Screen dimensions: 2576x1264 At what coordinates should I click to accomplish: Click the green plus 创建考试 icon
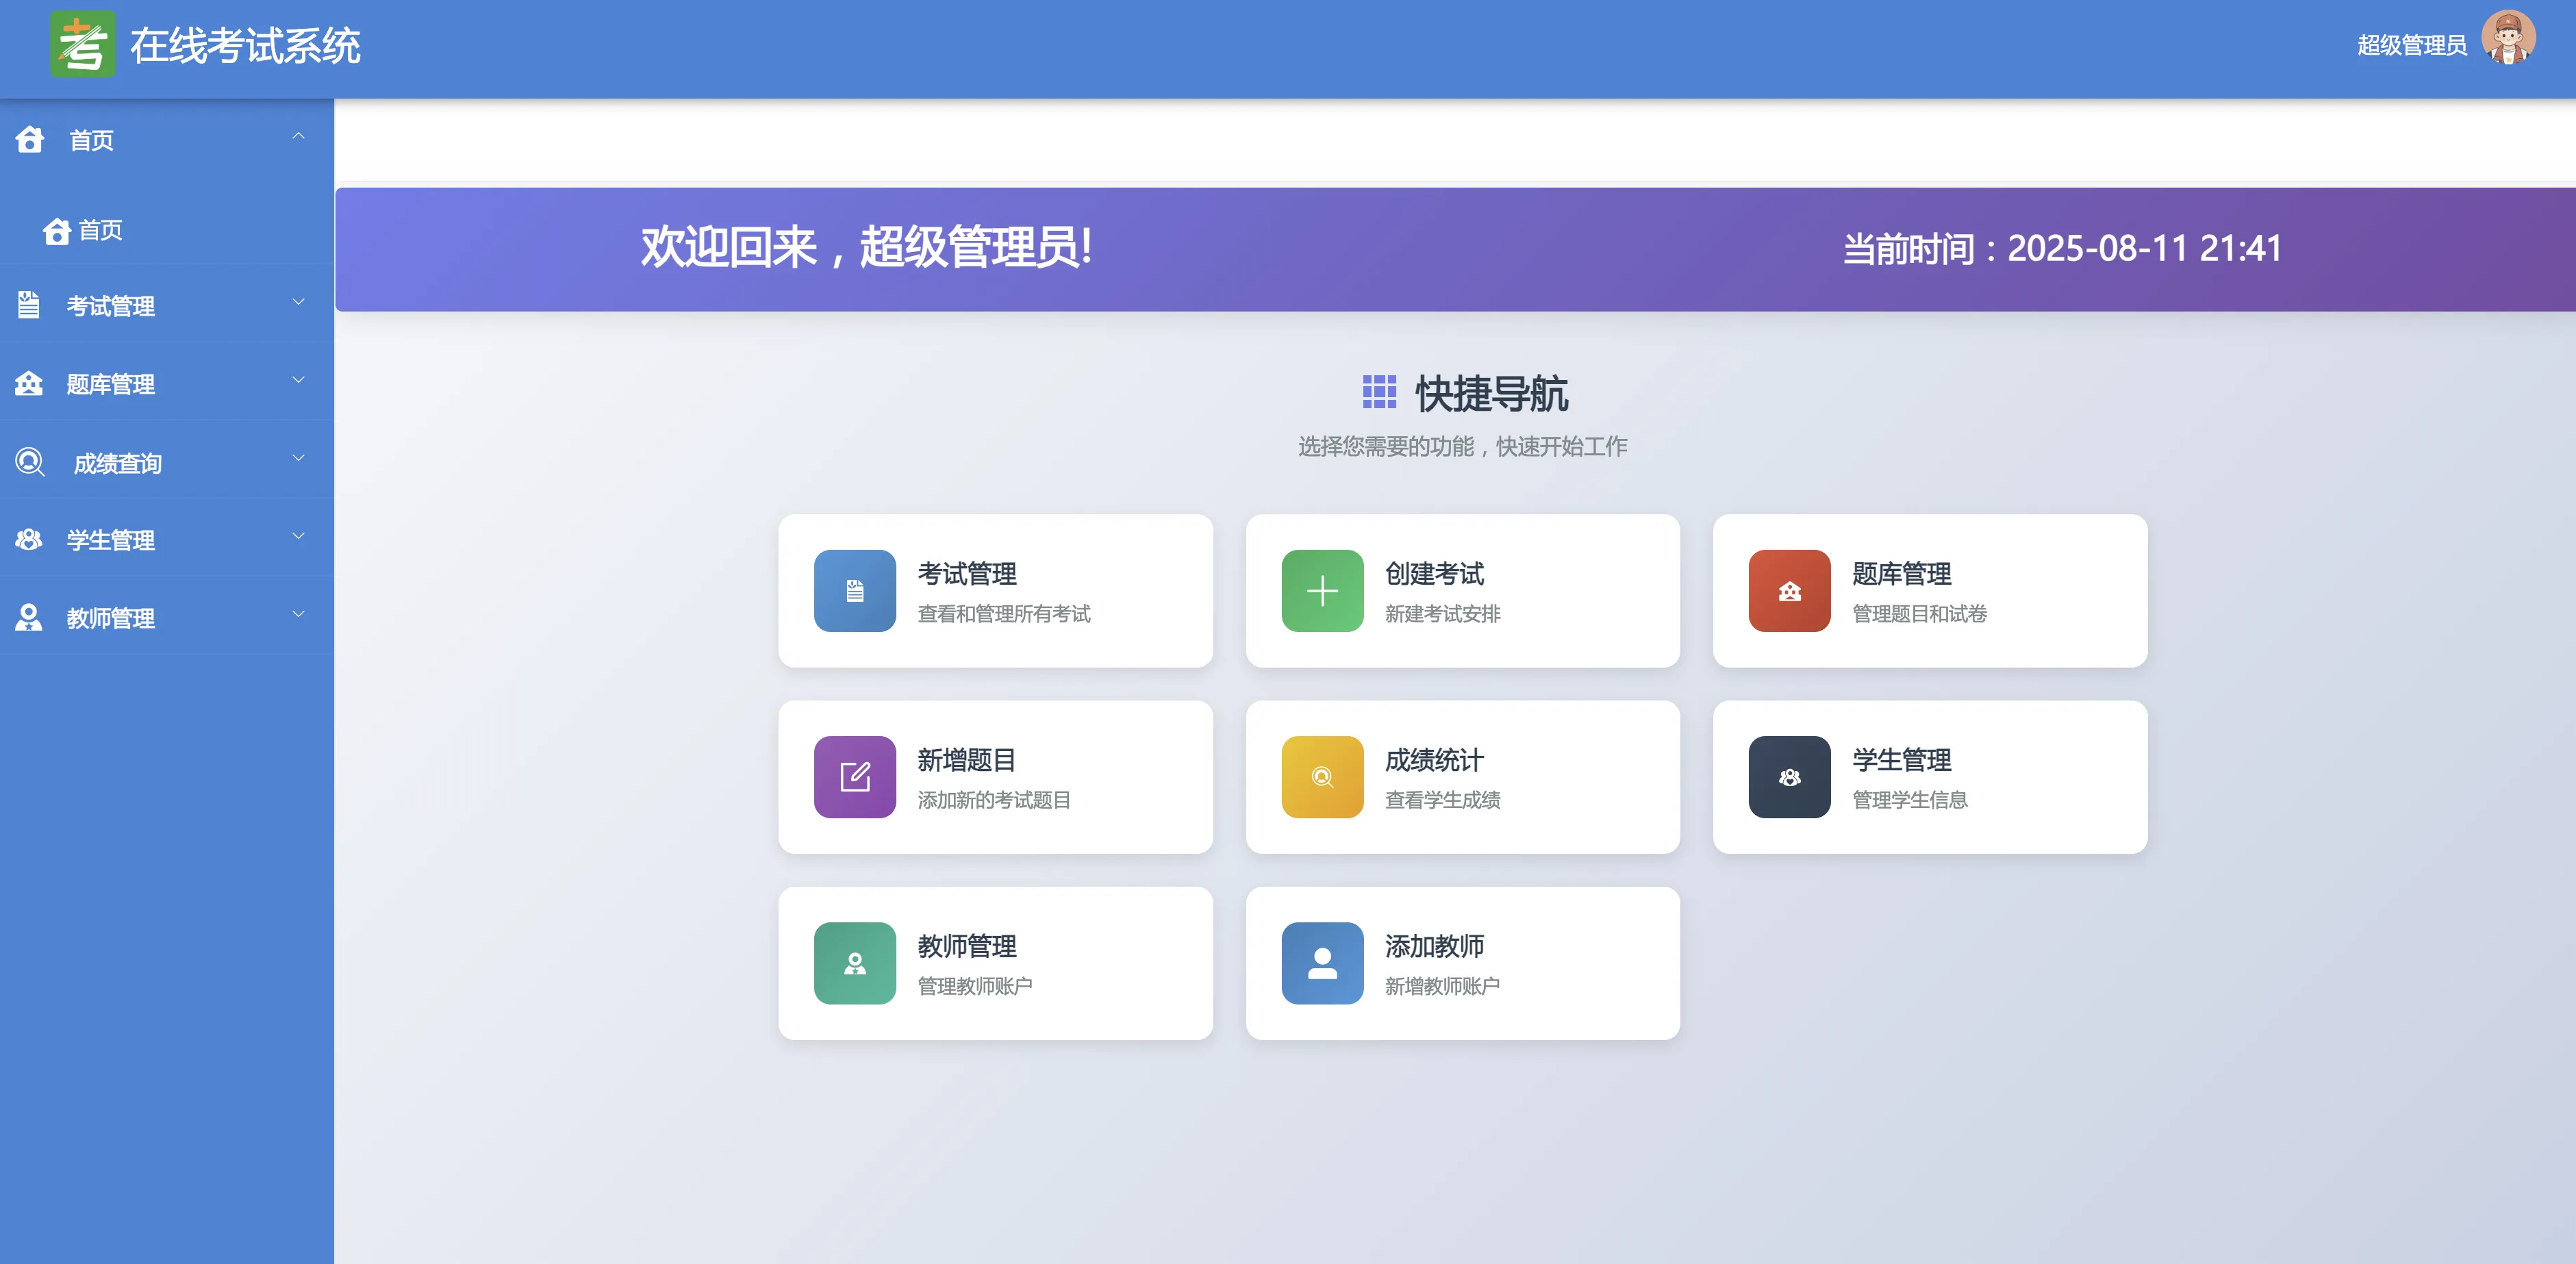tap(1321, 590)
